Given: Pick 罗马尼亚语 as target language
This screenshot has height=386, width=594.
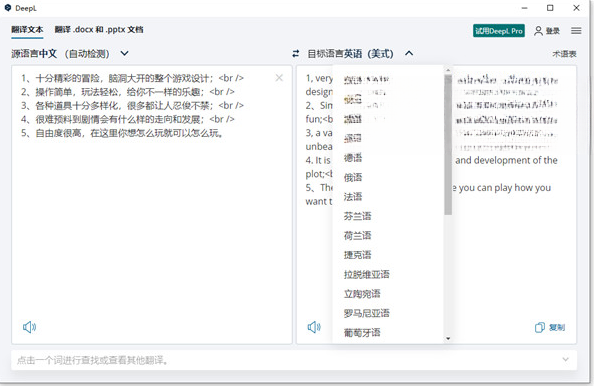Looking at the screenshot, I should coord(366,313).
